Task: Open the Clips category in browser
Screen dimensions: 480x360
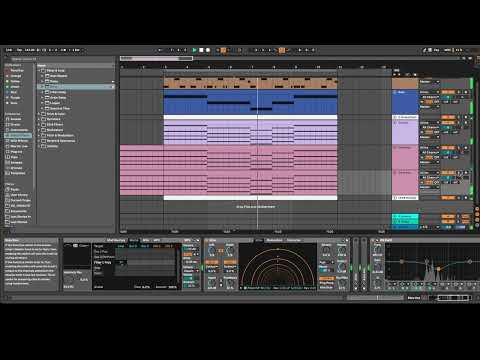Action: pyautogui.click(x=14, y=157)
